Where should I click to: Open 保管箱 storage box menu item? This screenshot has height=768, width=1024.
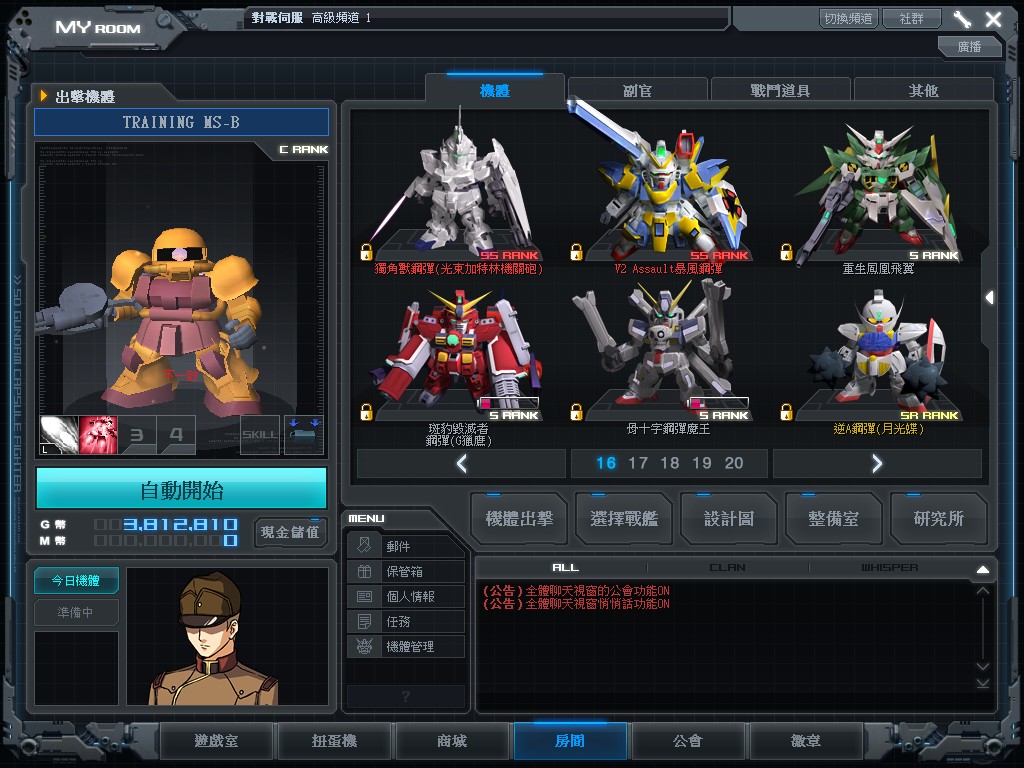coord(406,571)
